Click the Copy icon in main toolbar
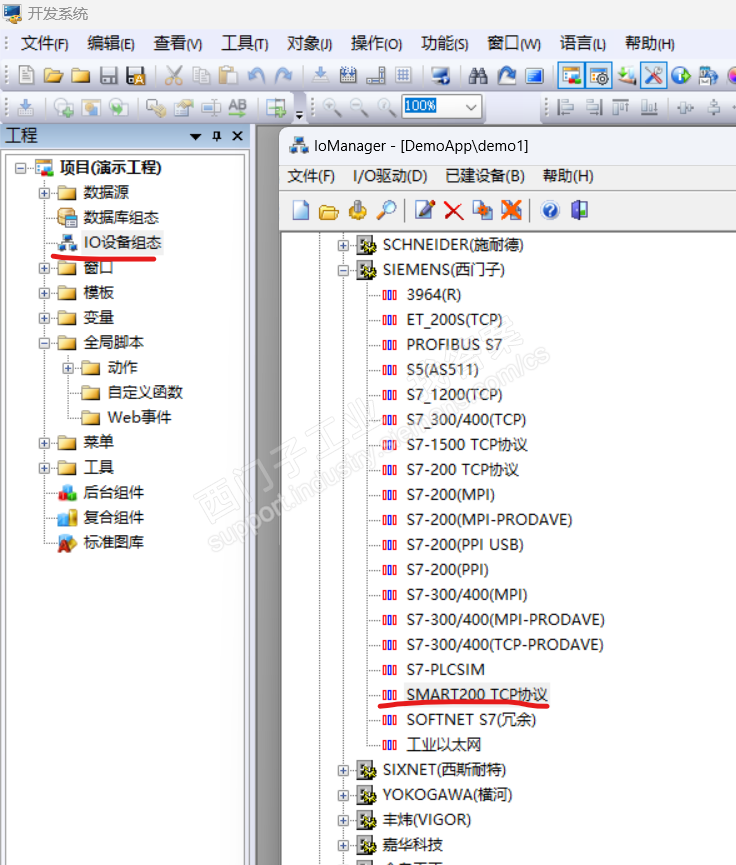This screenshot has width=736, height=865. click(201, 75)
